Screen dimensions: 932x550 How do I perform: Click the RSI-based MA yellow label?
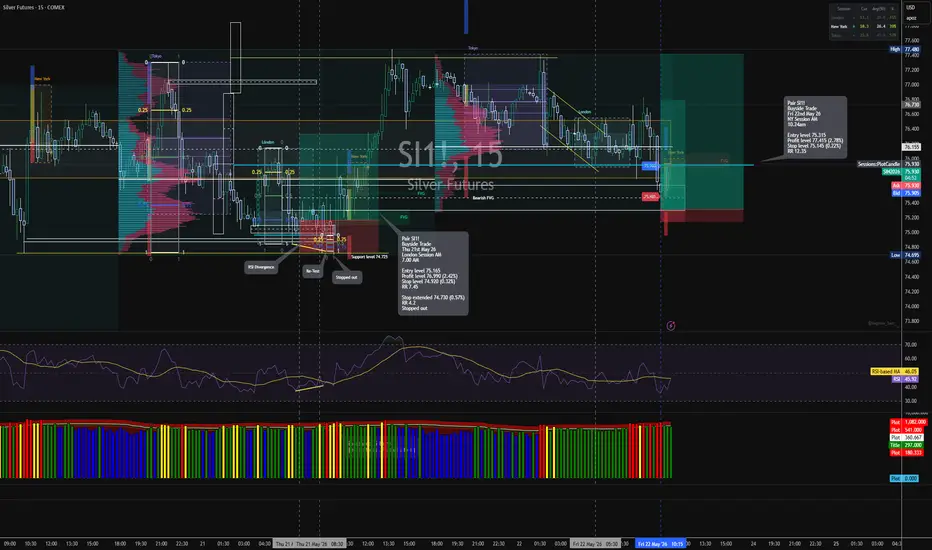tap(895, 372)
